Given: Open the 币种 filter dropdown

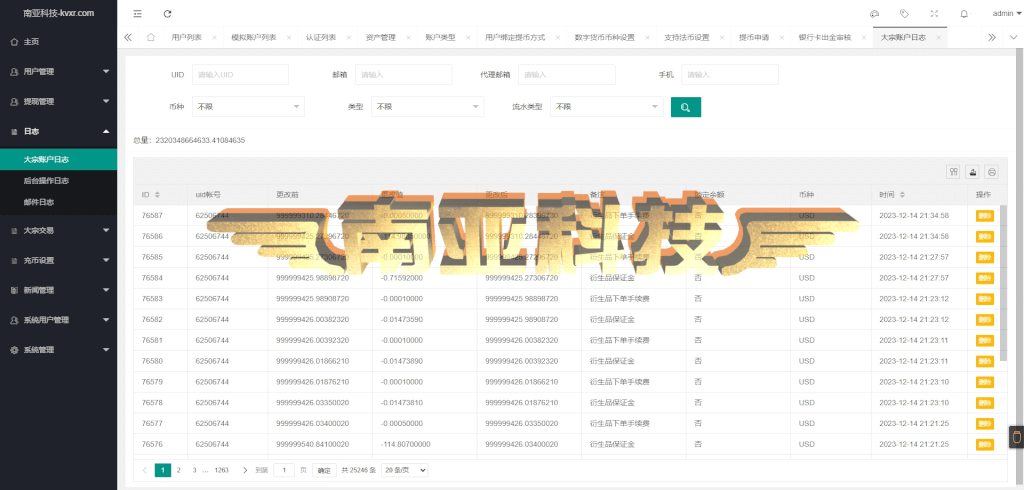Looking at the screenshot, I should click(248, 106).
